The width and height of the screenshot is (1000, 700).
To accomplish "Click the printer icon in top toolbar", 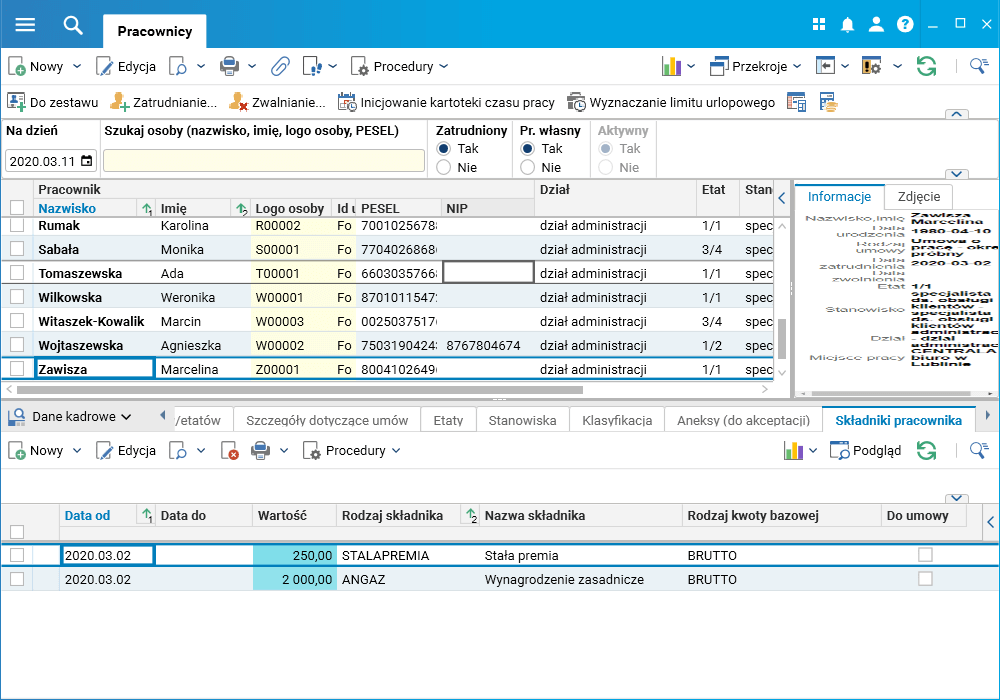I will pos(229,67).
